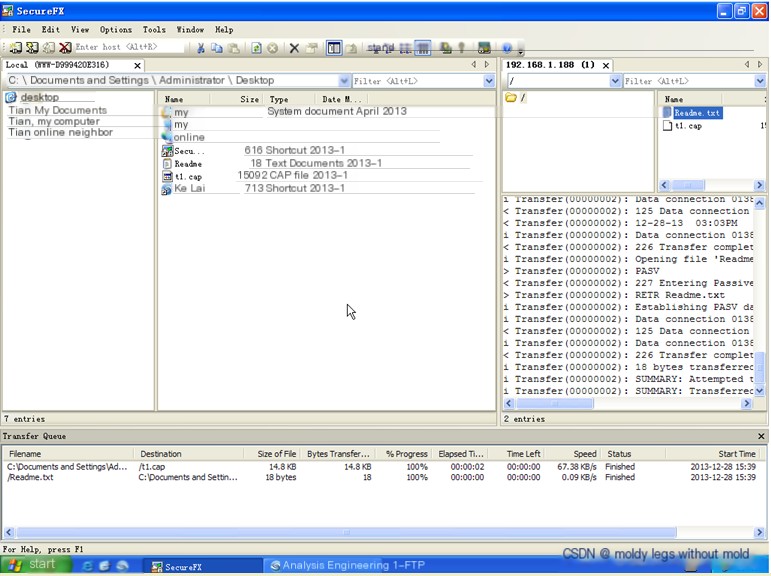Image resolution: width=771 pixels, height=576 pixels.
Task: Close the 192.168.1.188 tab
Action: (x=606, y=65)
